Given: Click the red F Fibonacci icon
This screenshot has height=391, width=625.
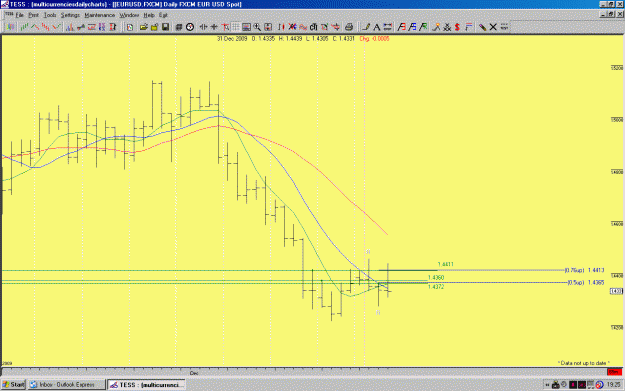Looking at the screenshot, I should click(x=401, y=27).
